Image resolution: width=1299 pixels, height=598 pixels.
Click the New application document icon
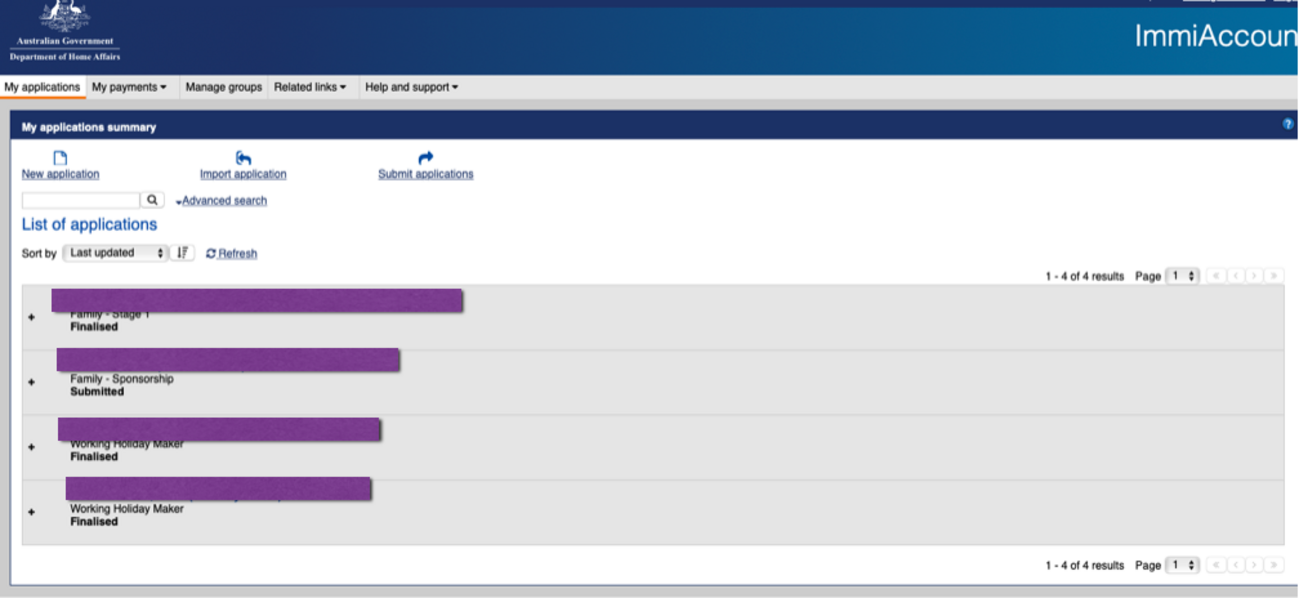click(x=60, y=158)
